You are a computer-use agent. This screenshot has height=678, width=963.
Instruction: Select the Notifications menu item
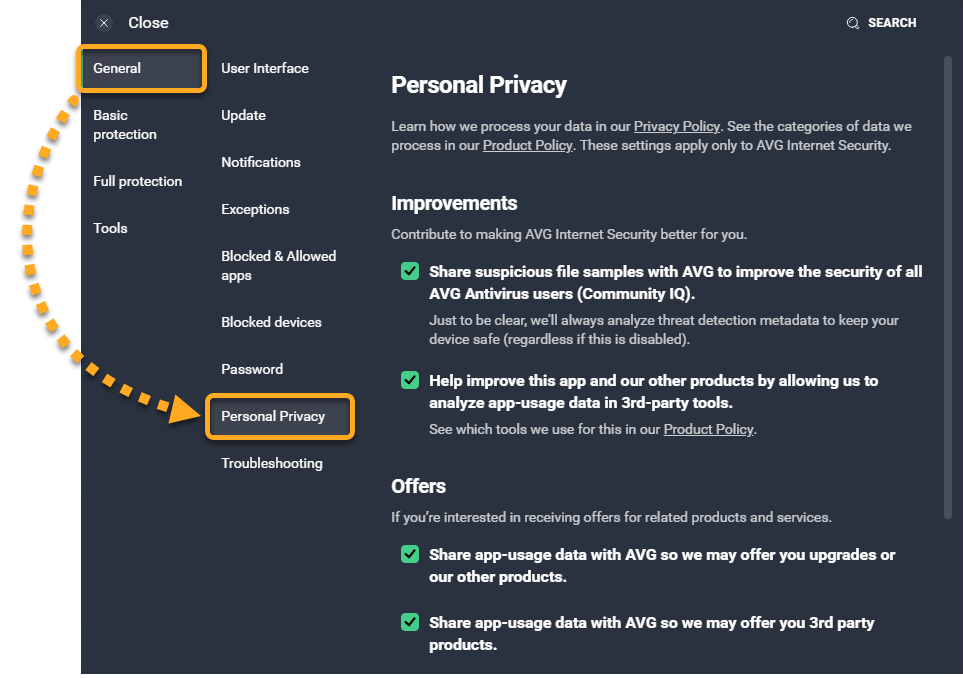point(261,162)
